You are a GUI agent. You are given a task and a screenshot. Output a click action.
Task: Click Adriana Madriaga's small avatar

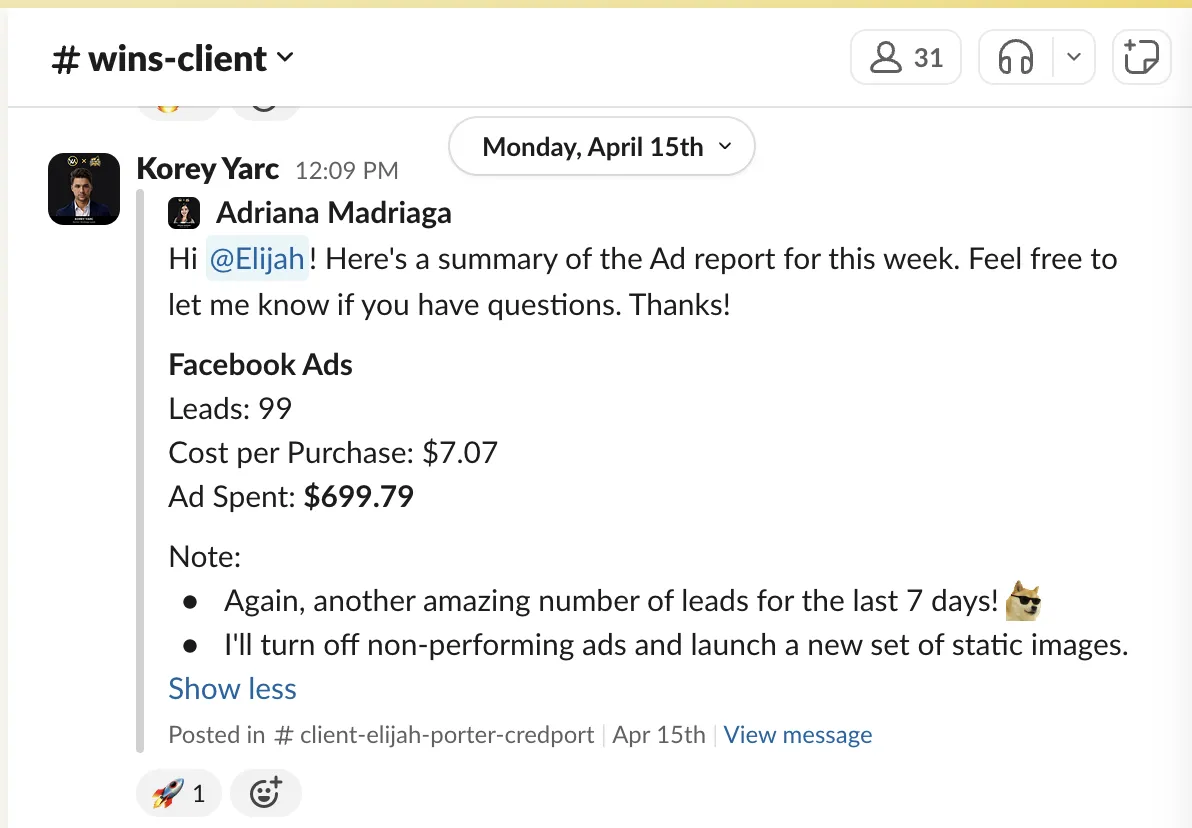tap(184, 213)
